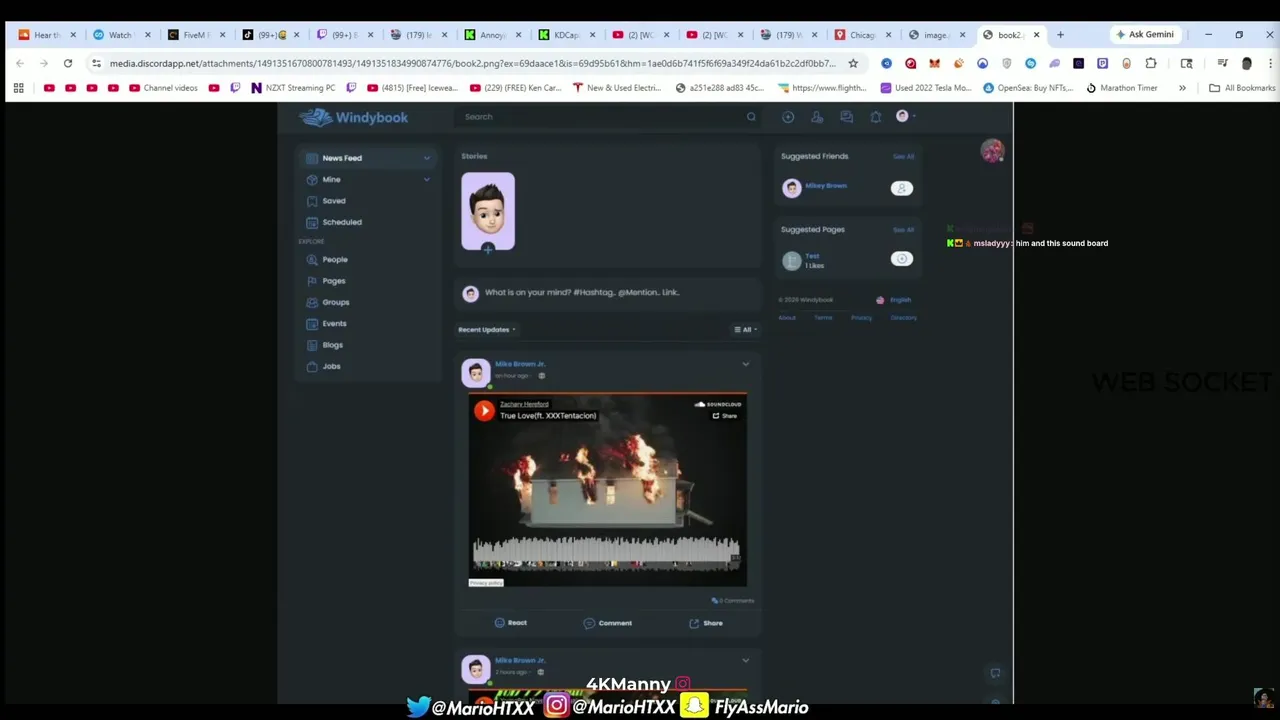Change language from English
The width and height of the screenshot is (1280, 720).
(895, 300)
